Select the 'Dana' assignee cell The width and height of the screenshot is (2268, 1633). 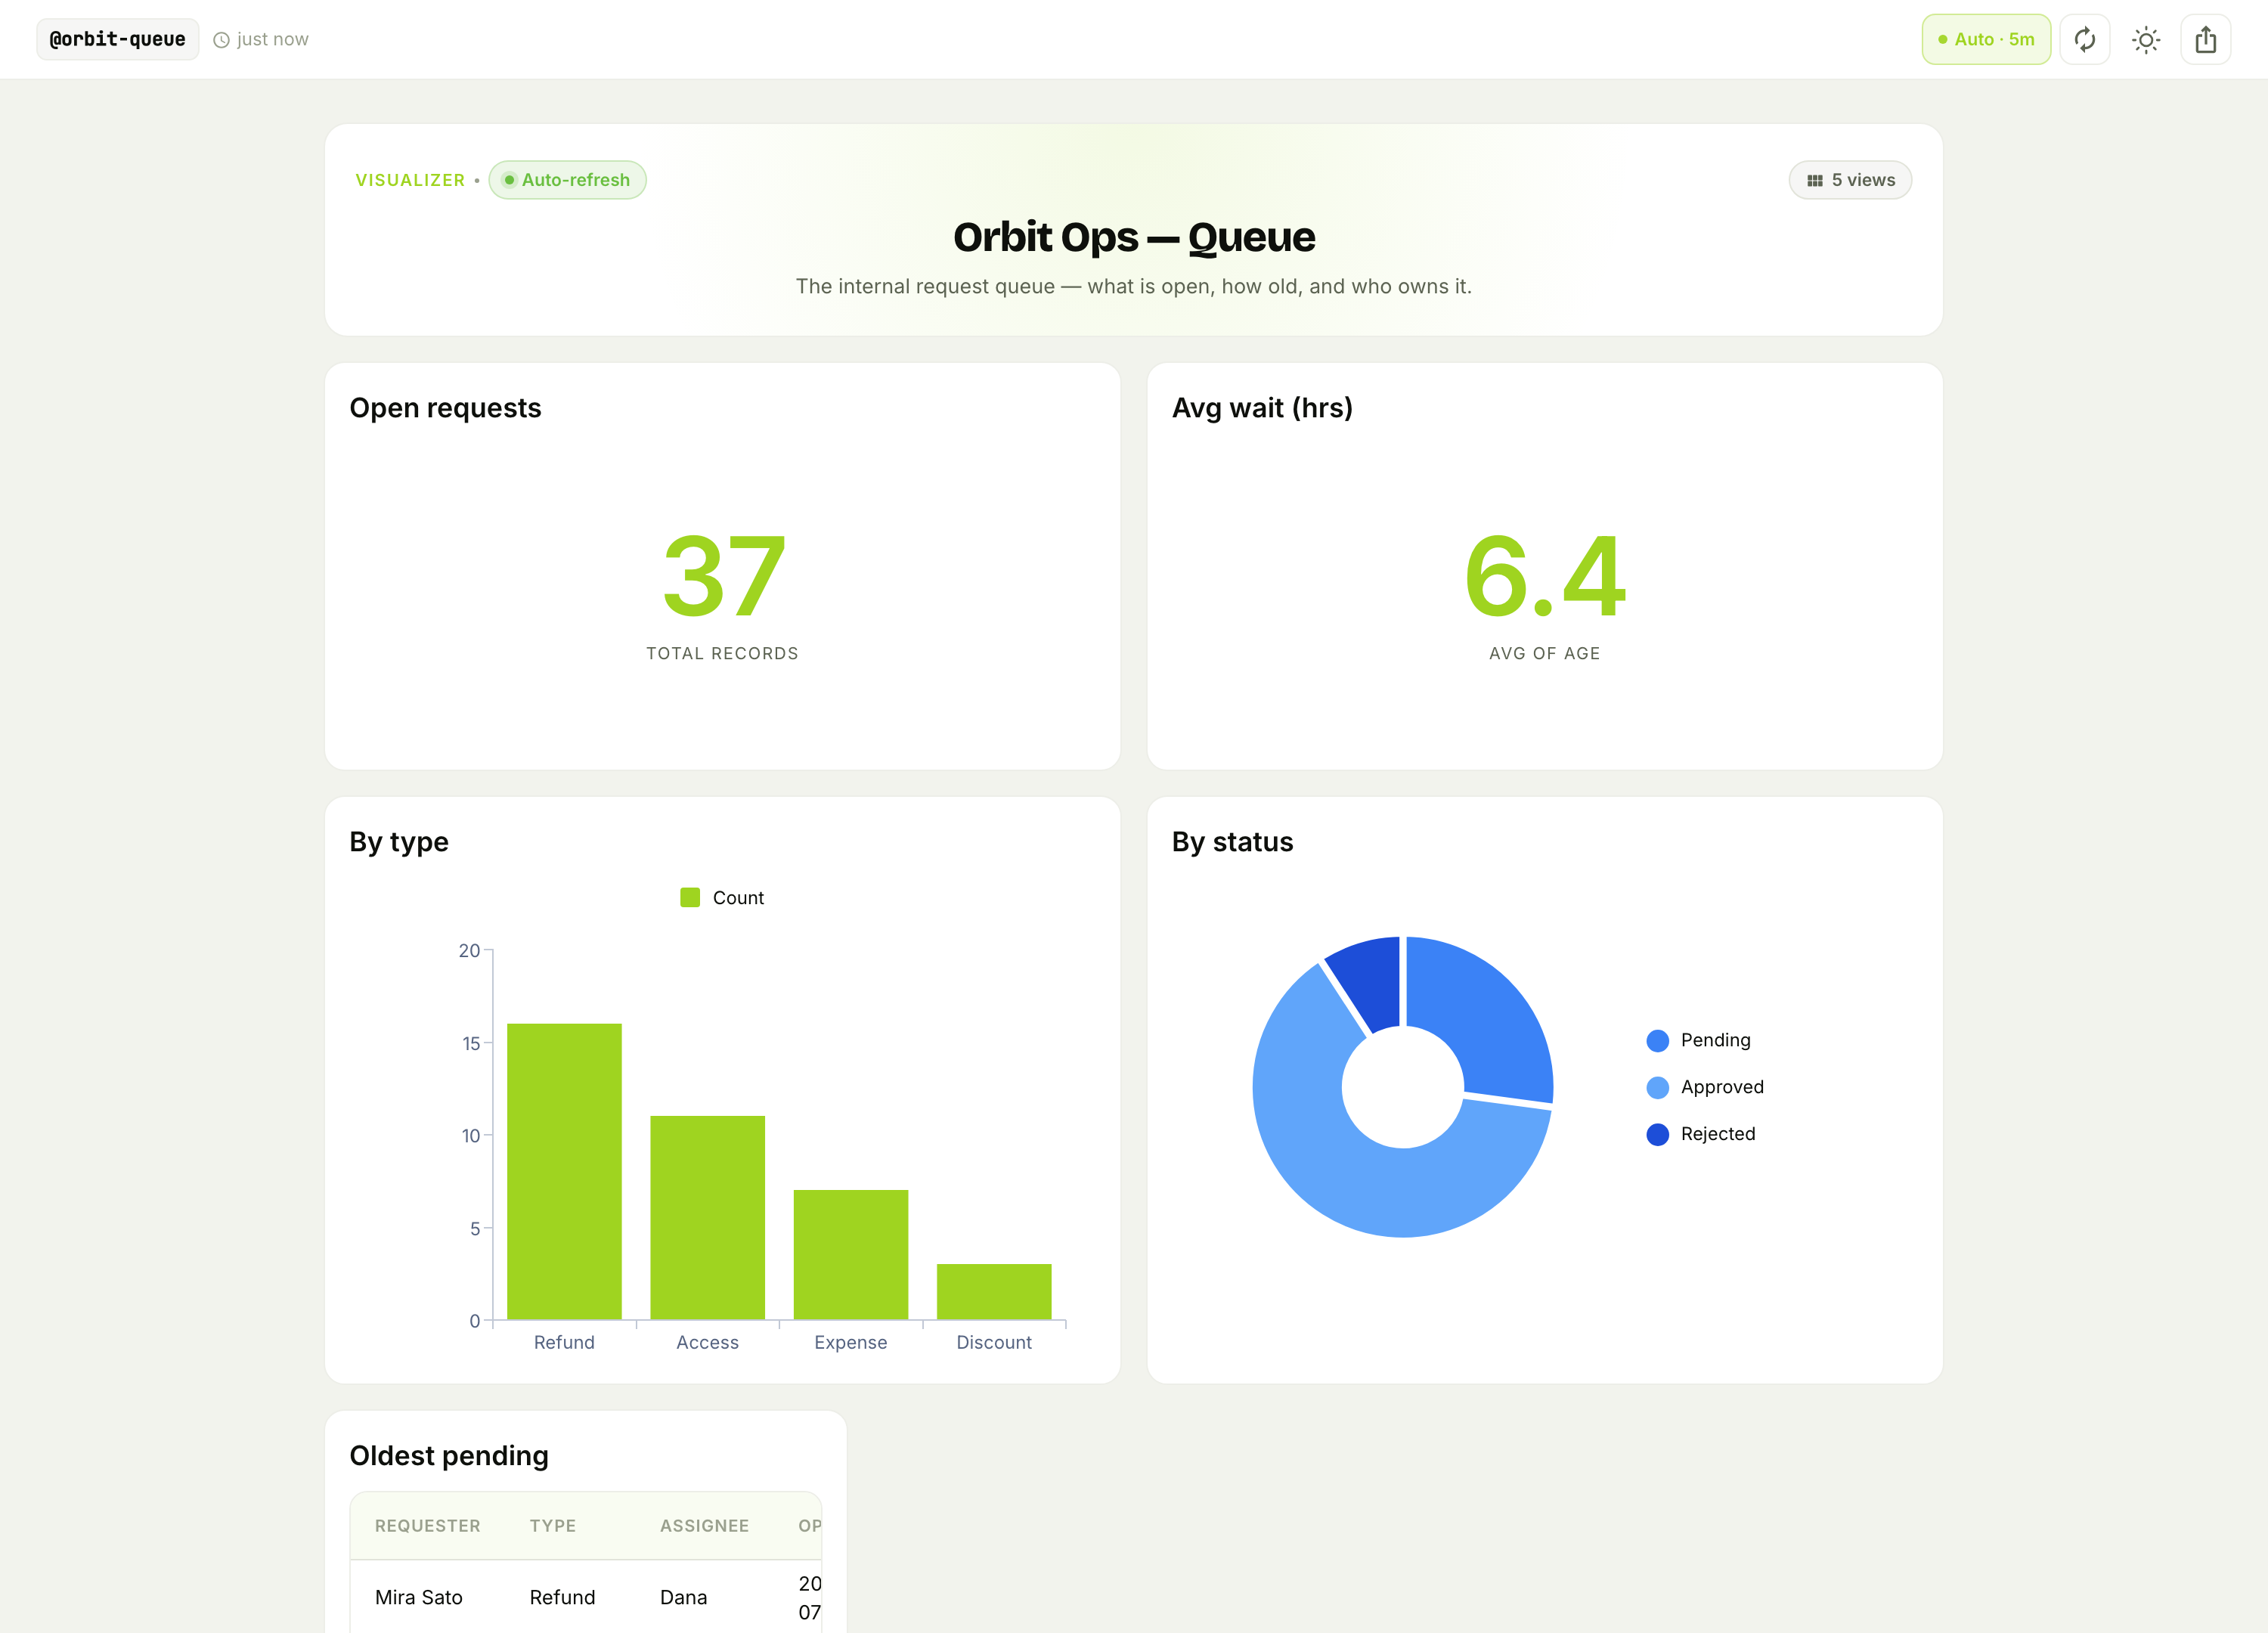pyautogui.click(x=683, y=1598)
